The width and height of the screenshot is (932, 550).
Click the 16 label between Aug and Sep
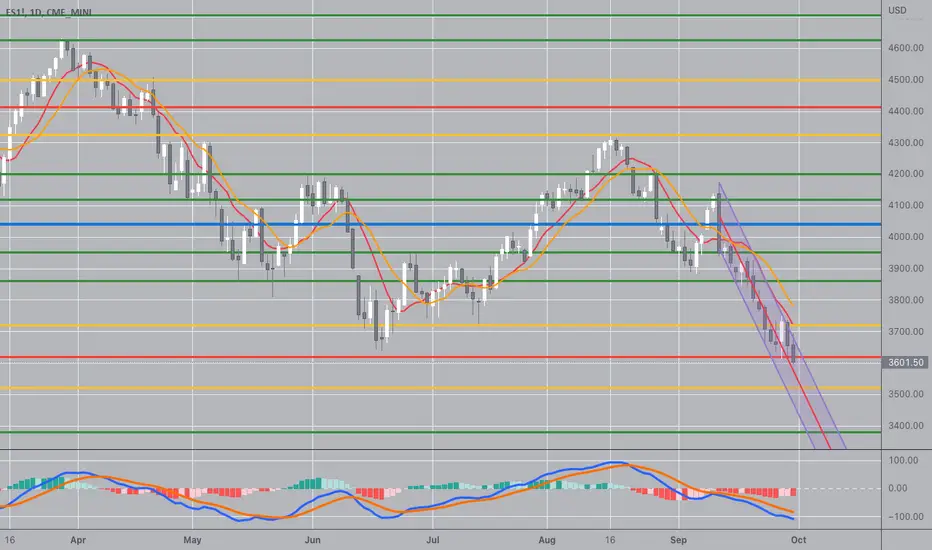(x=610, y=540)
